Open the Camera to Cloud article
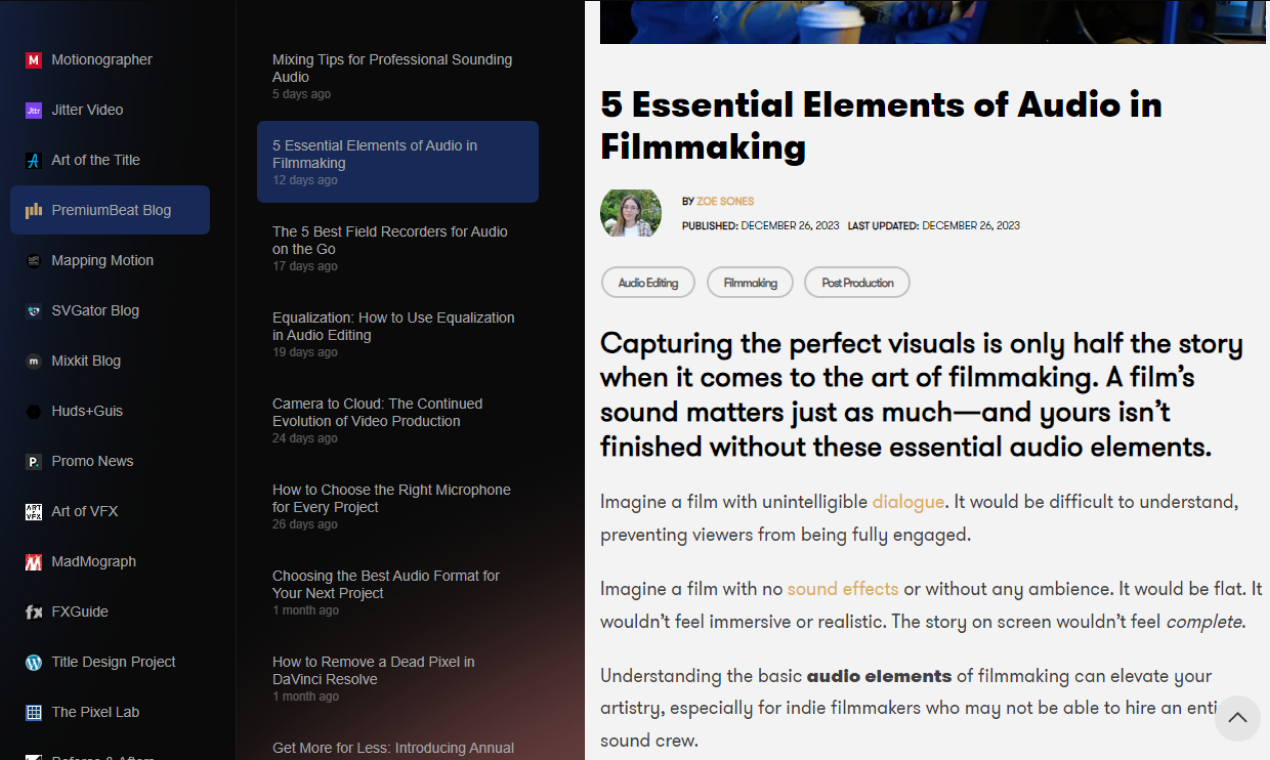This screenshot has width=1270, height=760. (398, 420)
